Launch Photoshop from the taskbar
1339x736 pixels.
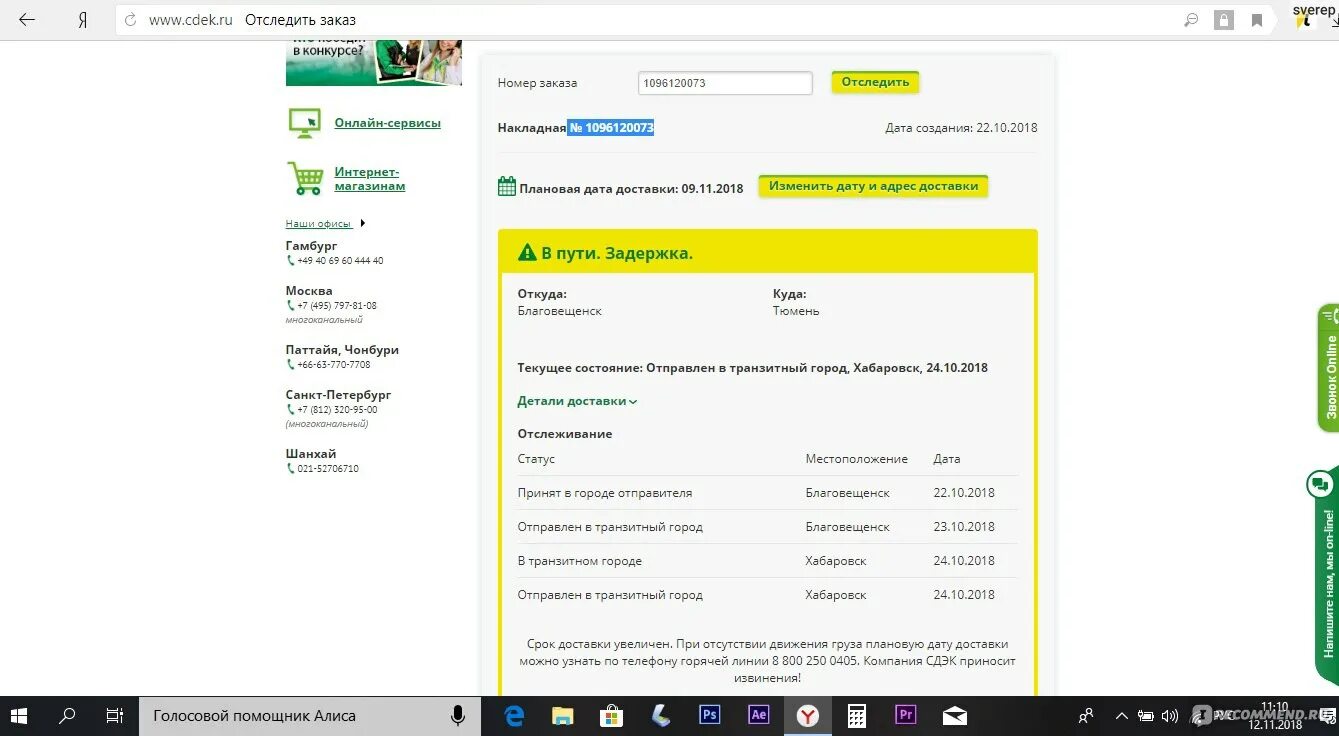coord(709,715)
